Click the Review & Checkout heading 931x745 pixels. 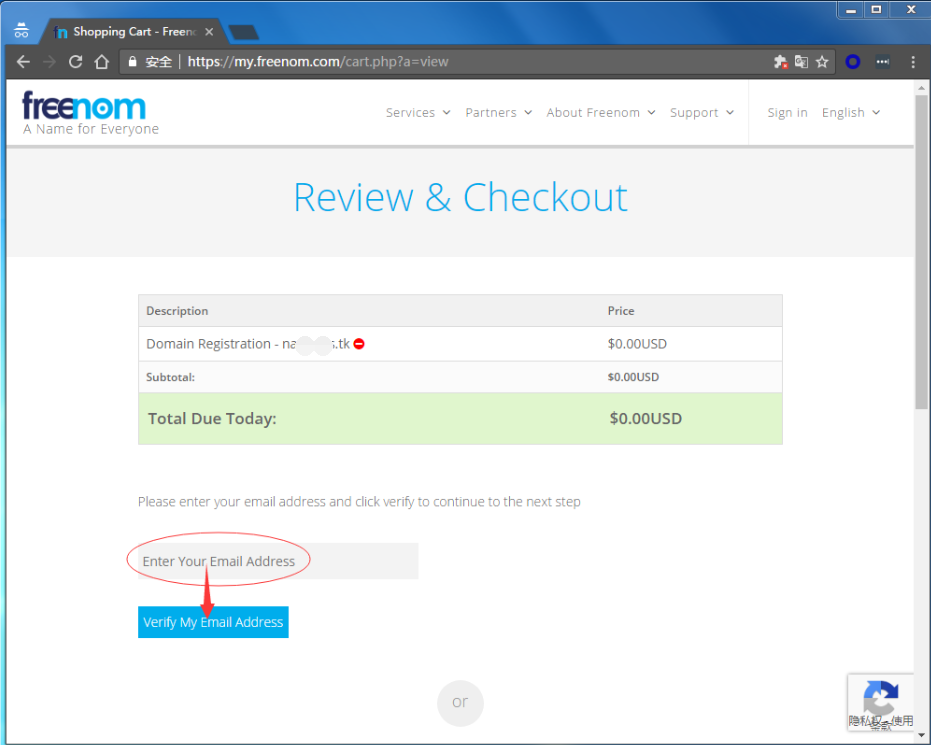[x=460, y=198]
